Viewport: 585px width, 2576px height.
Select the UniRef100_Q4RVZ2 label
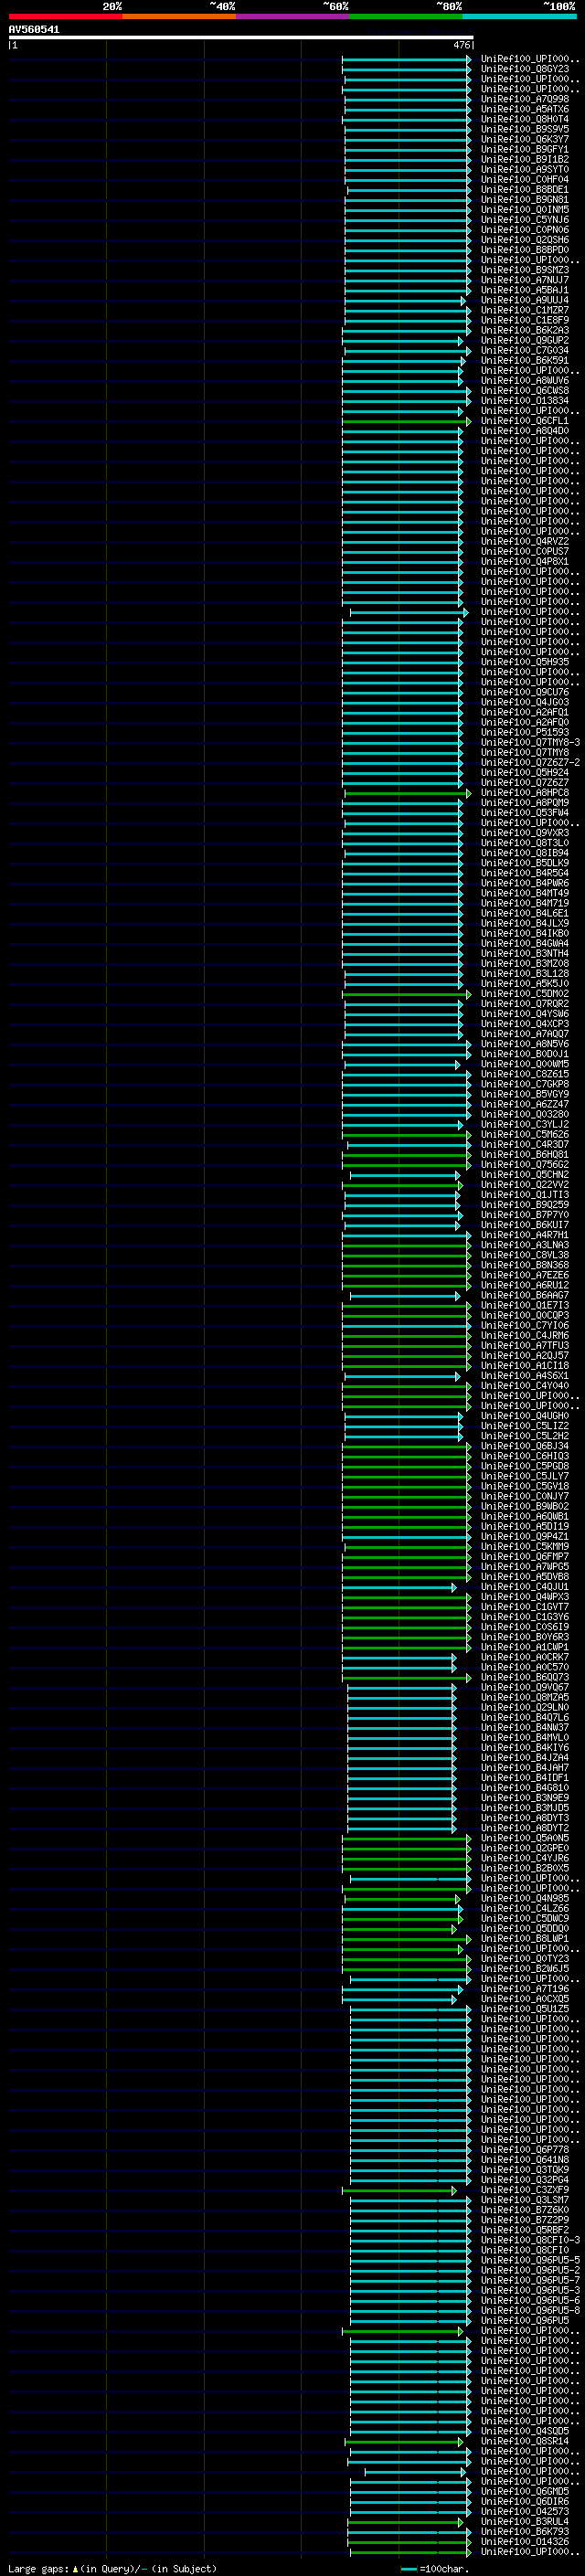coord(525,541)
